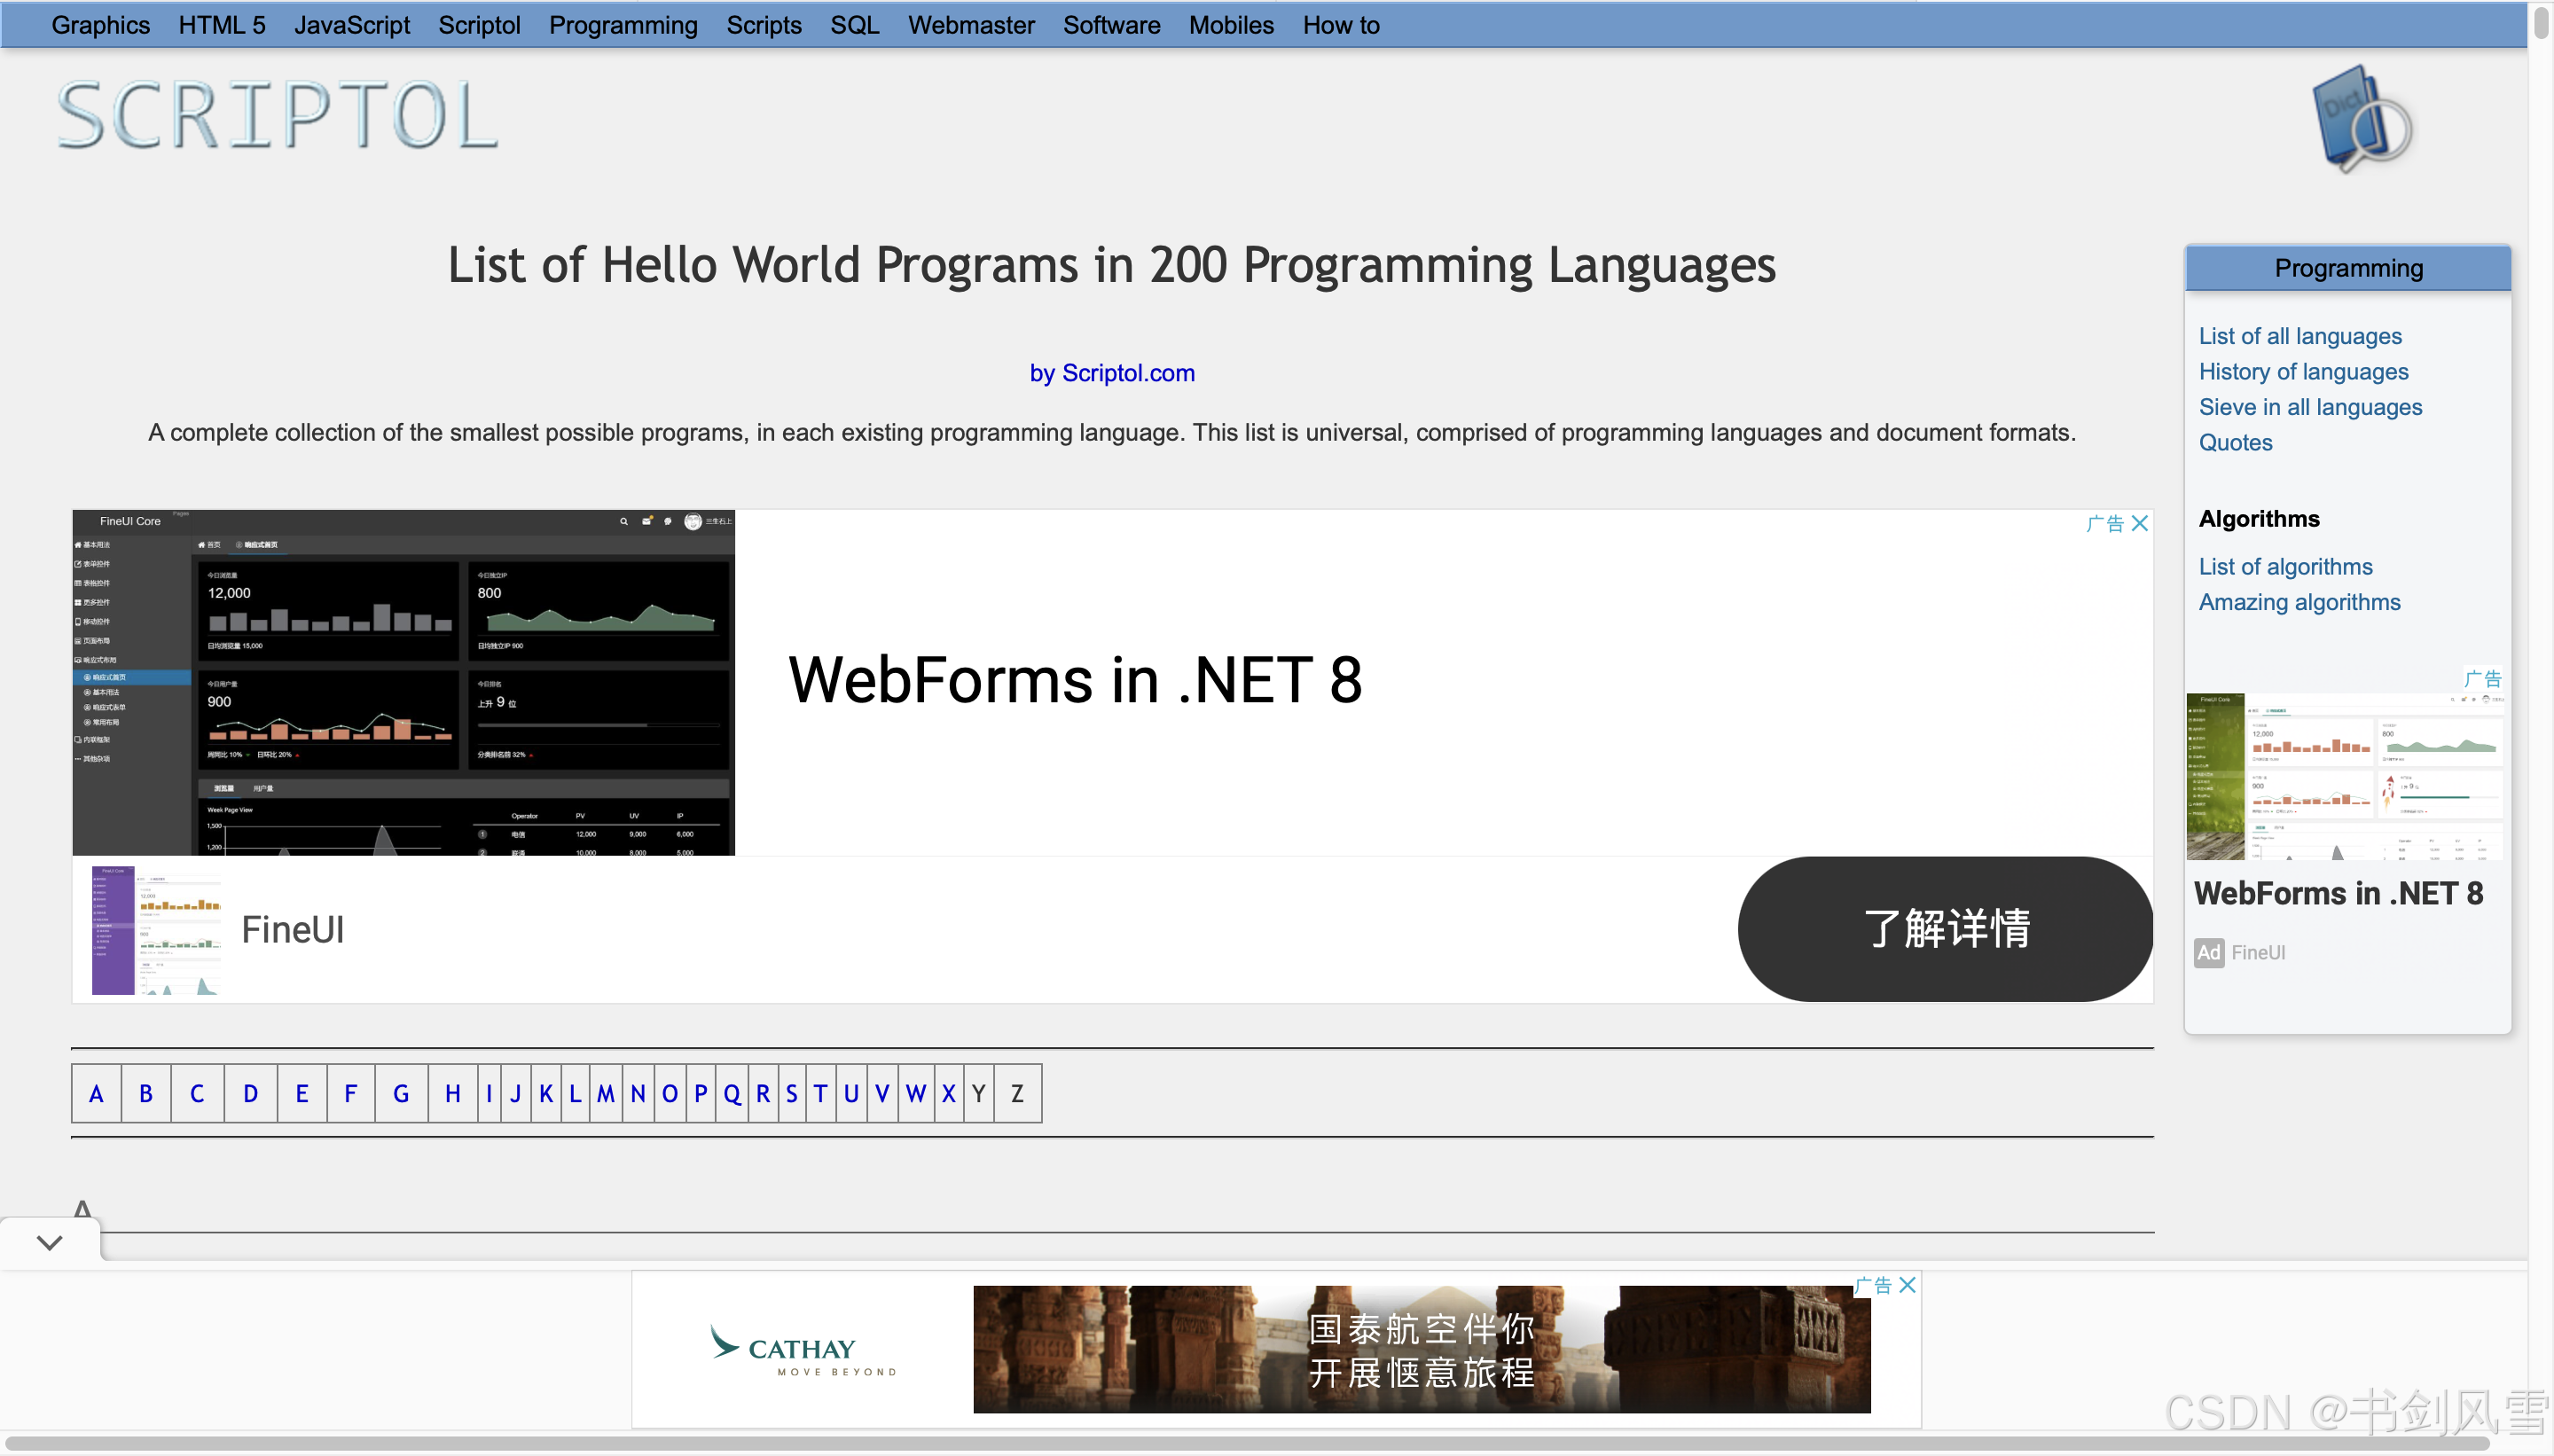The image size is (2554, 1456).
Task: Open the Programming menu item
Action: (x=623, y=25)
